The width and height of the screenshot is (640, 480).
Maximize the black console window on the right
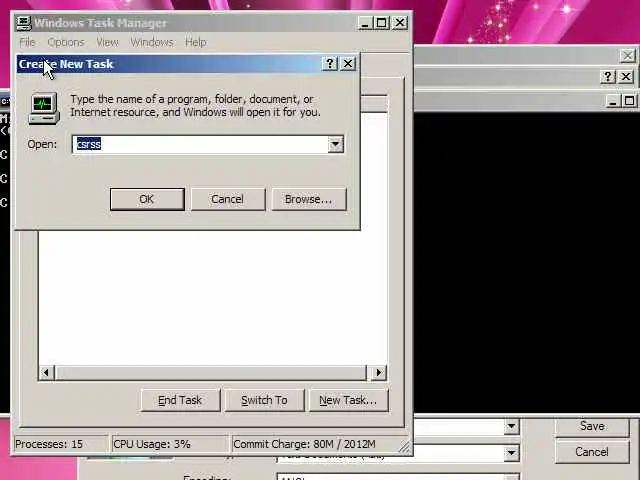629,101
